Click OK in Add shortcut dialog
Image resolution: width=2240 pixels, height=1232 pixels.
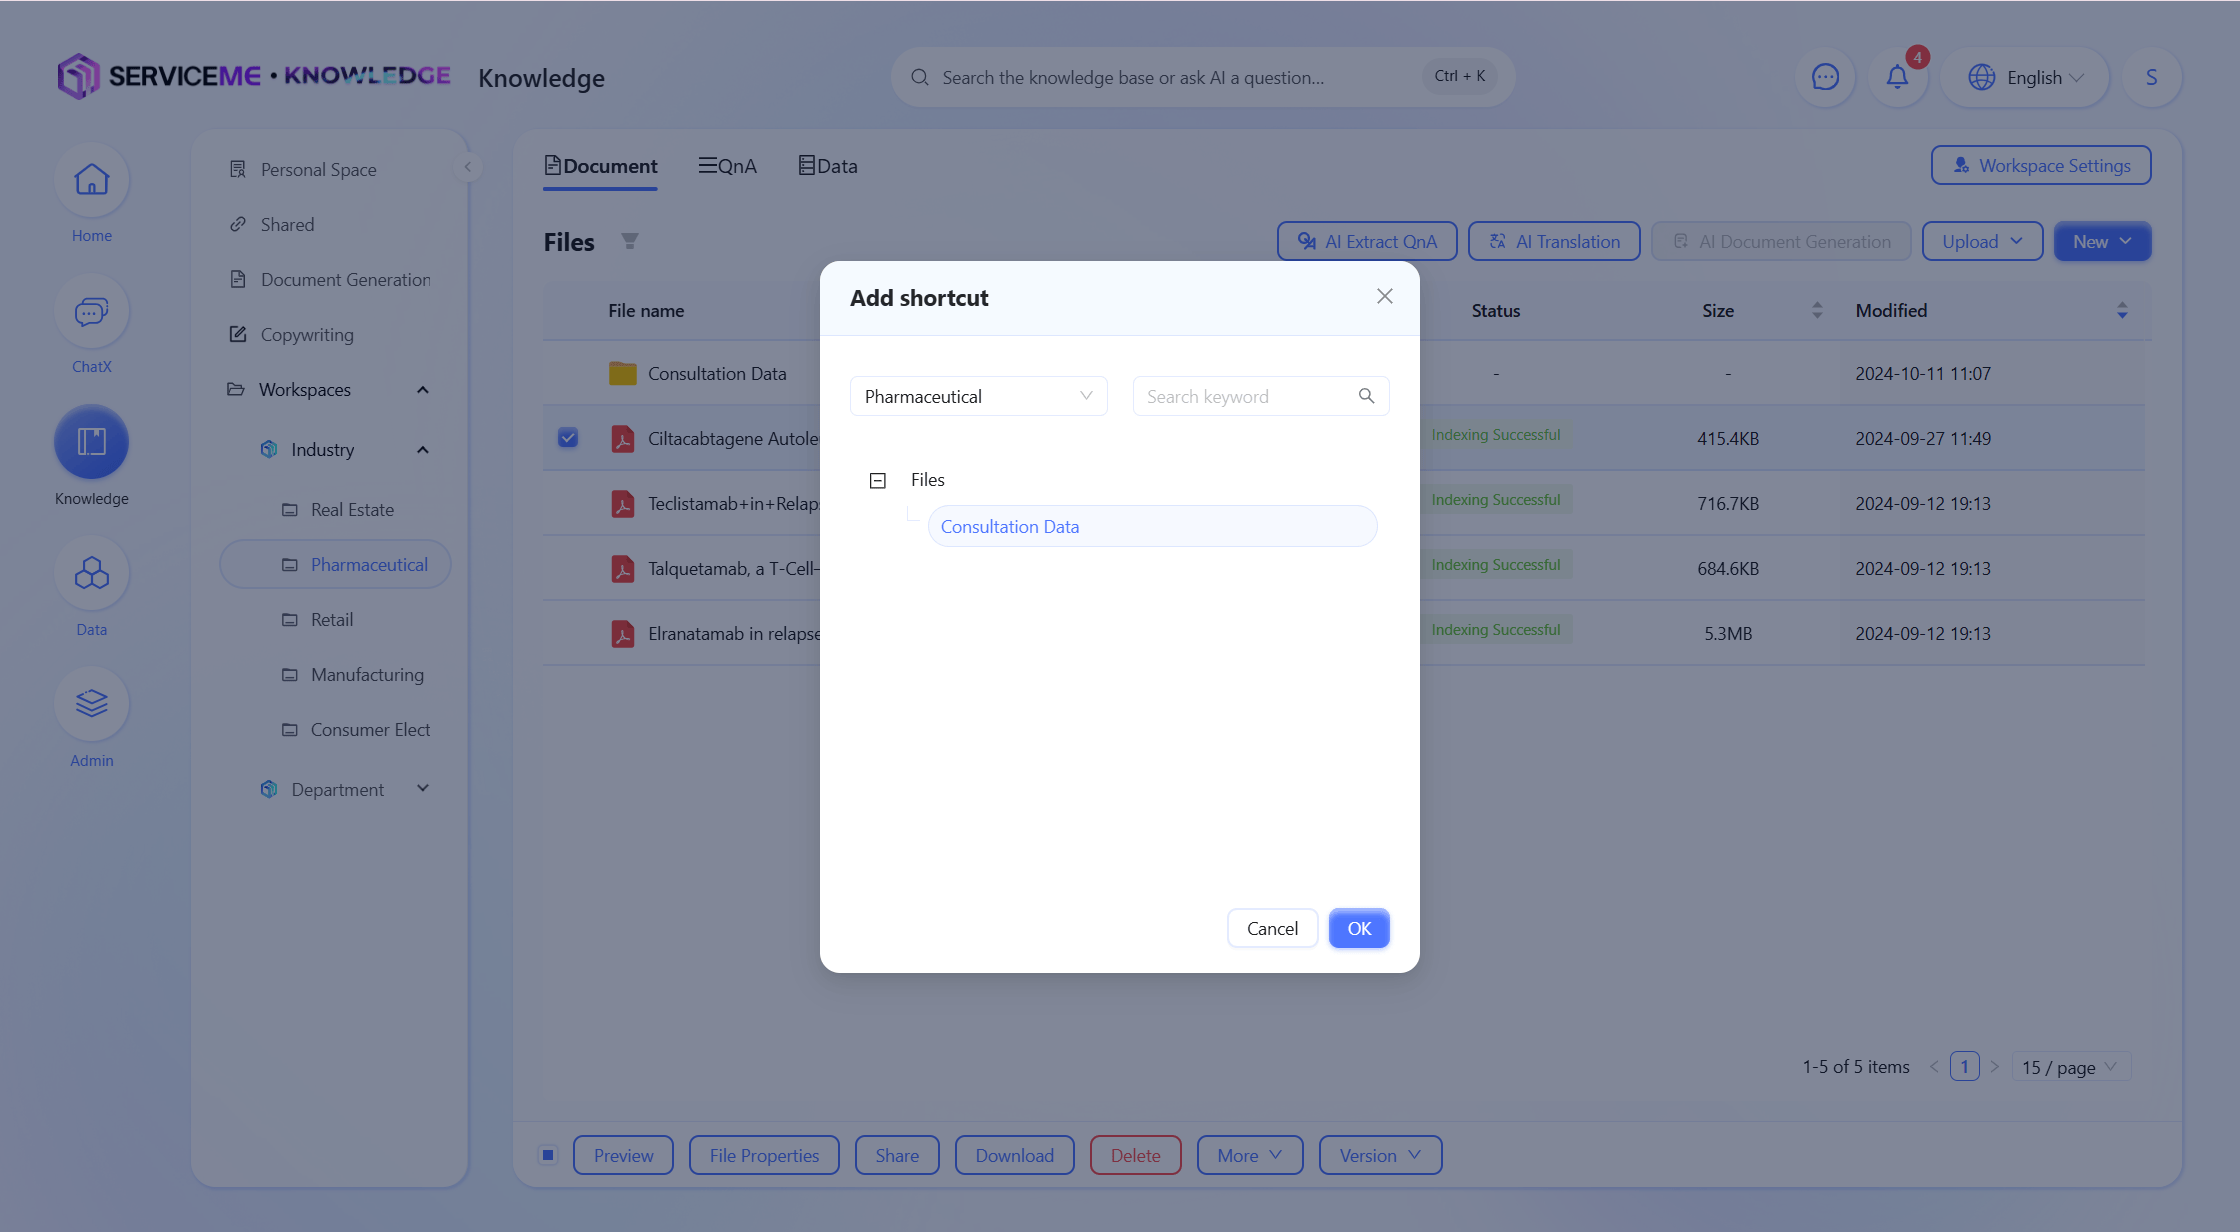pos(1358,928)
